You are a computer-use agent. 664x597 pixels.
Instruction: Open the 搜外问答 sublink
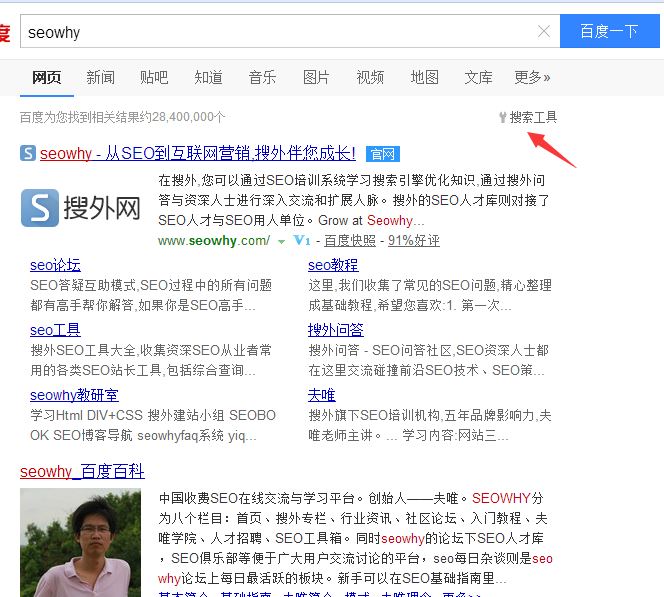tap(336, 330)
